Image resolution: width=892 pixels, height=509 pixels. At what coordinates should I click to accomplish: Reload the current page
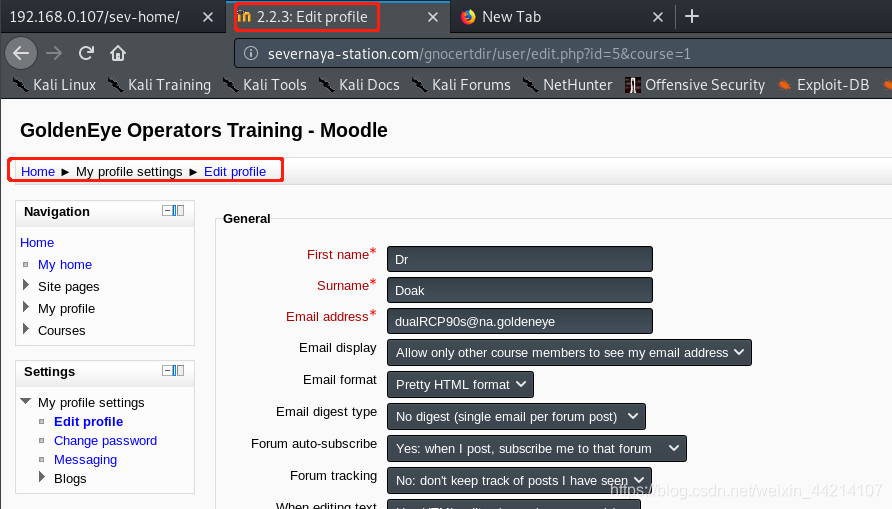point(86,53)
